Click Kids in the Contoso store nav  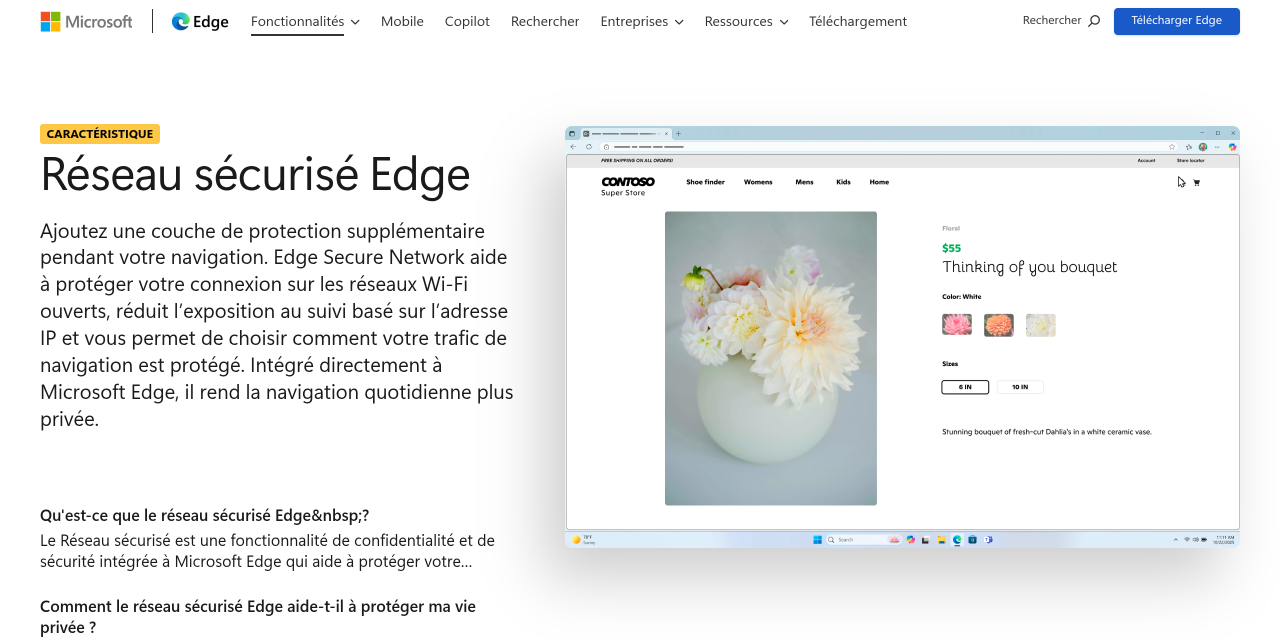coord(843,182)
